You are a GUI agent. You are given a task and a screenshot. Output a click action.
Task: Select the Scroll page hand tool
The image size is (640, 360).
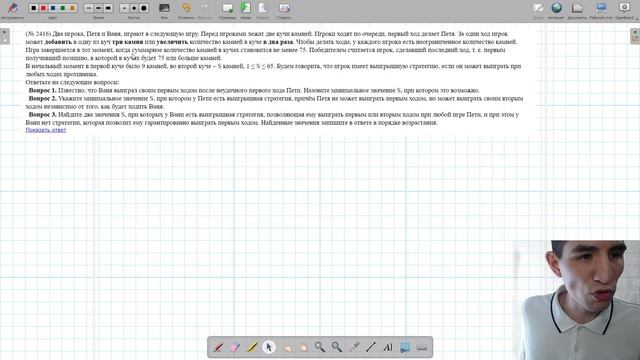pyautogui.click(x=303, y=347)
